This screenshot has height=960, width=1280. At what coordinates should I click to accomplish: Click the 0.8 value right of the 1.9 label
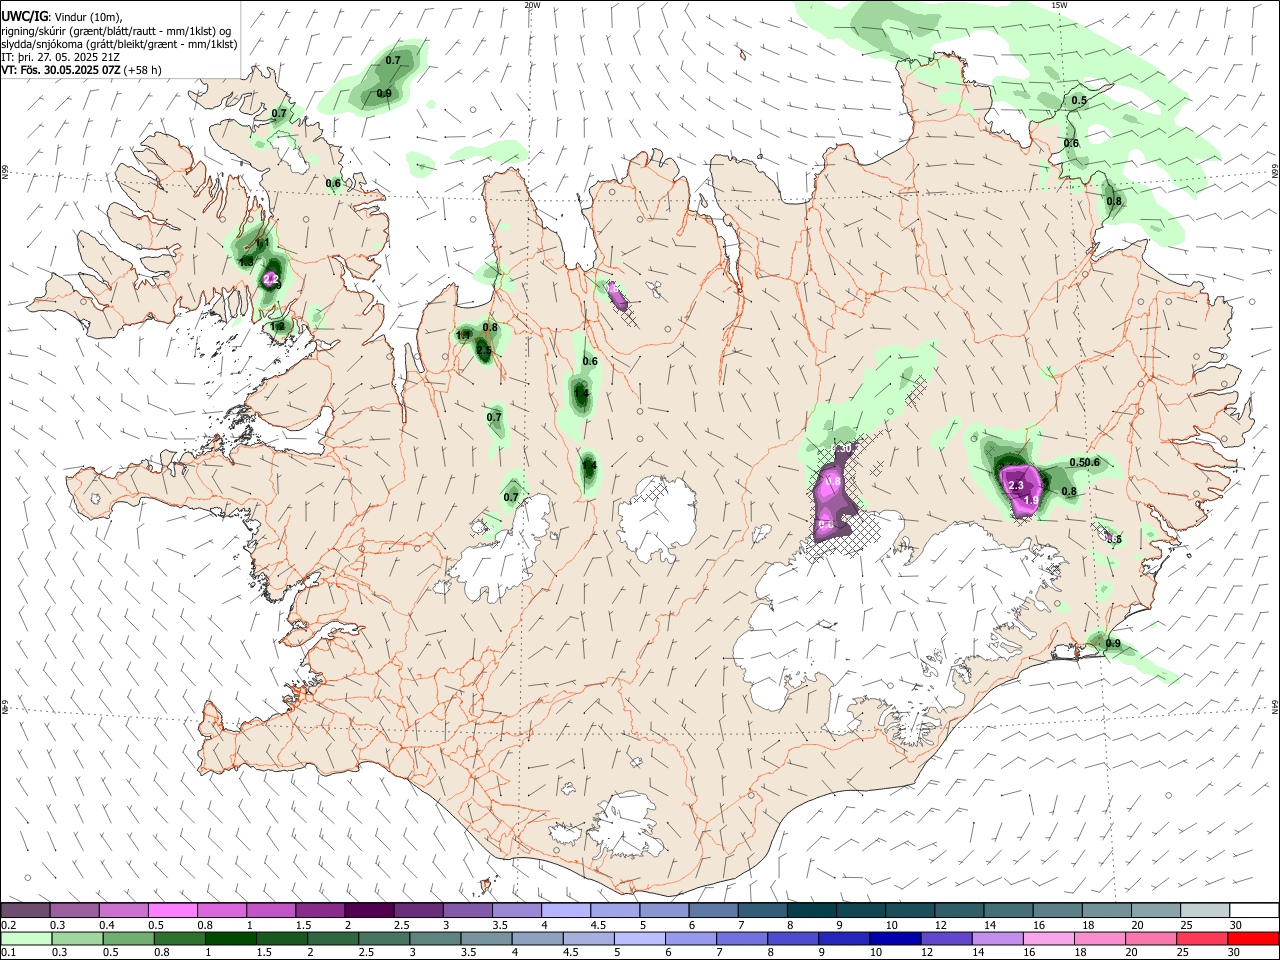tap(1069, 491)
